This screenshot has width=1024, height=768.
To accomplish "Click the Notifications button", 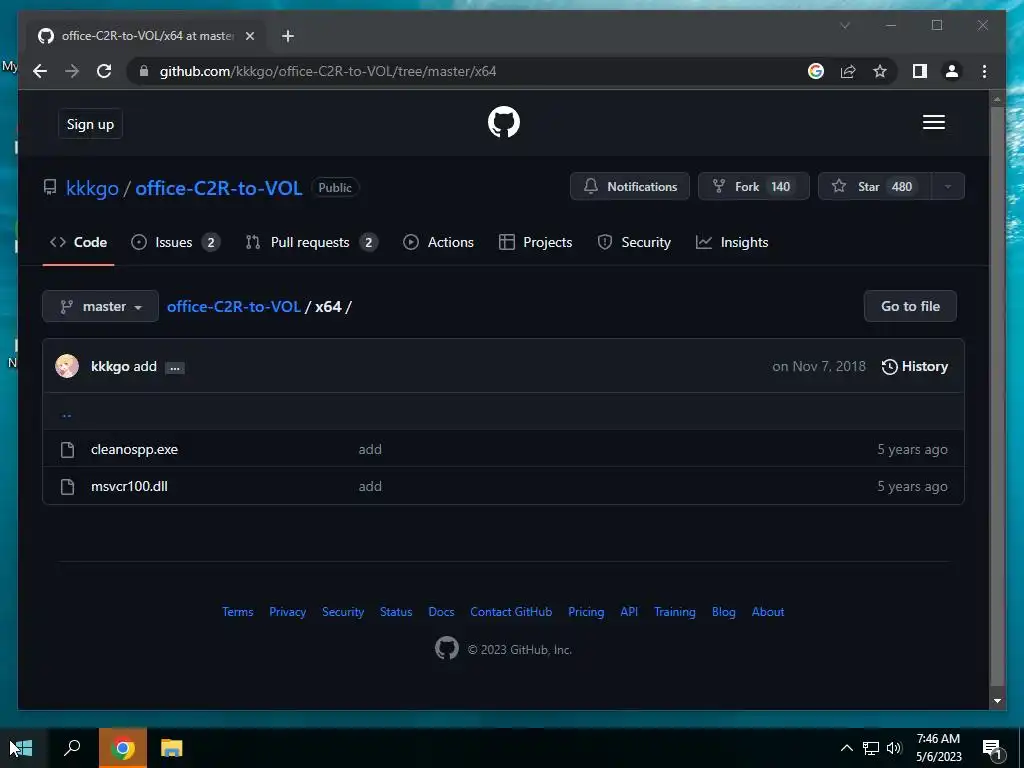I will click(630, 187).
